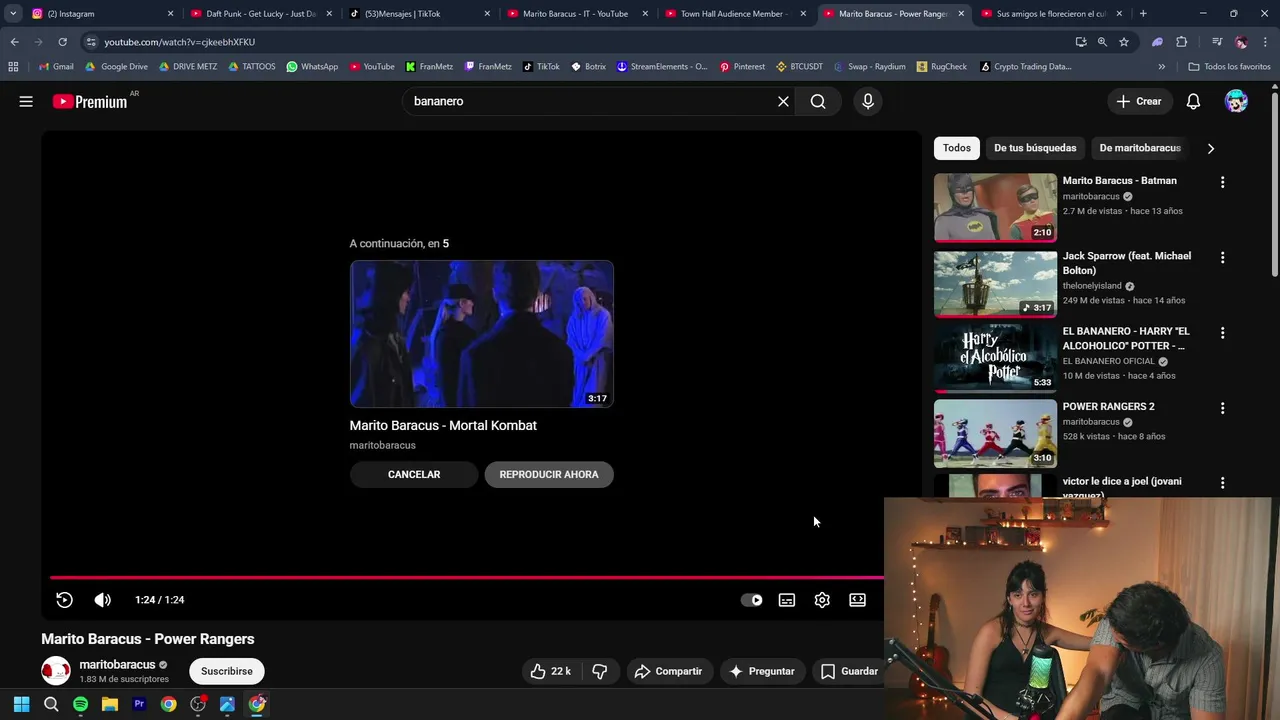This screenshot has height=720, width=1280.
Task: Switch to TikTok Mensajes tab
Action: [417, 14]
